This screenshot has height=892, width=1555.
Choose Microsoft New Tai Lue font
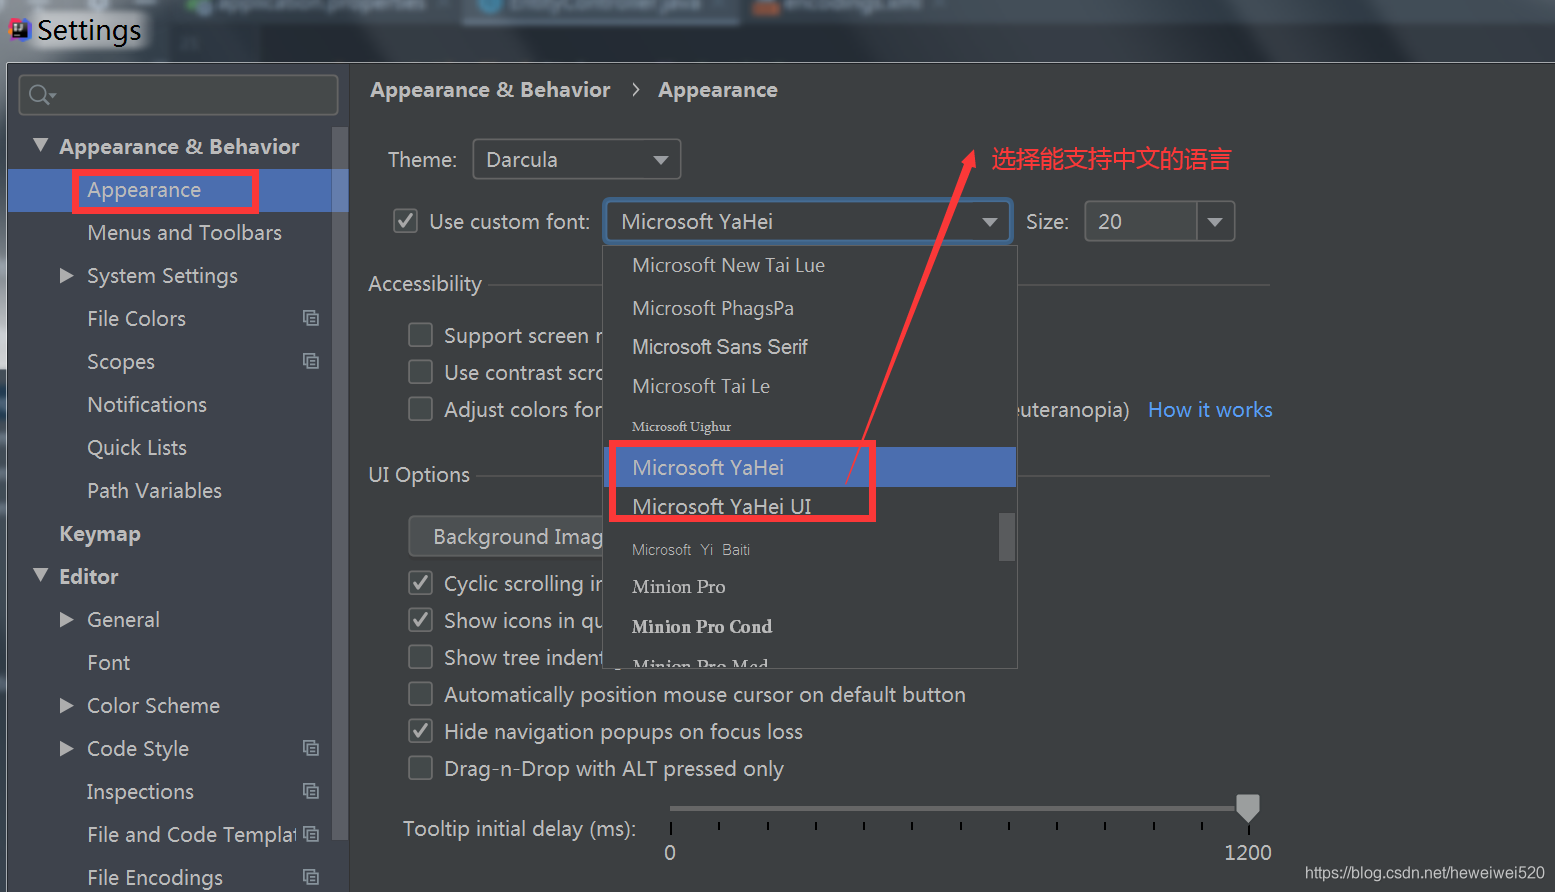[811, 265]
